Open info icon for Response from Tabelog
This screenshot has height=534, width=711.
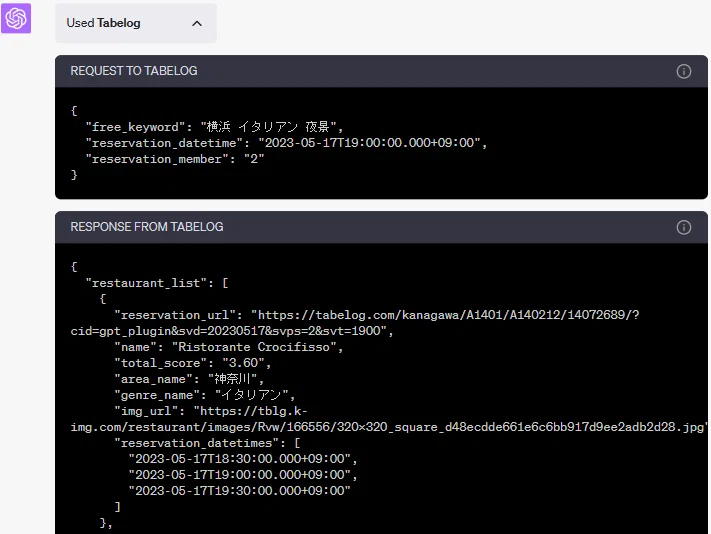click(x=684, y=227)
